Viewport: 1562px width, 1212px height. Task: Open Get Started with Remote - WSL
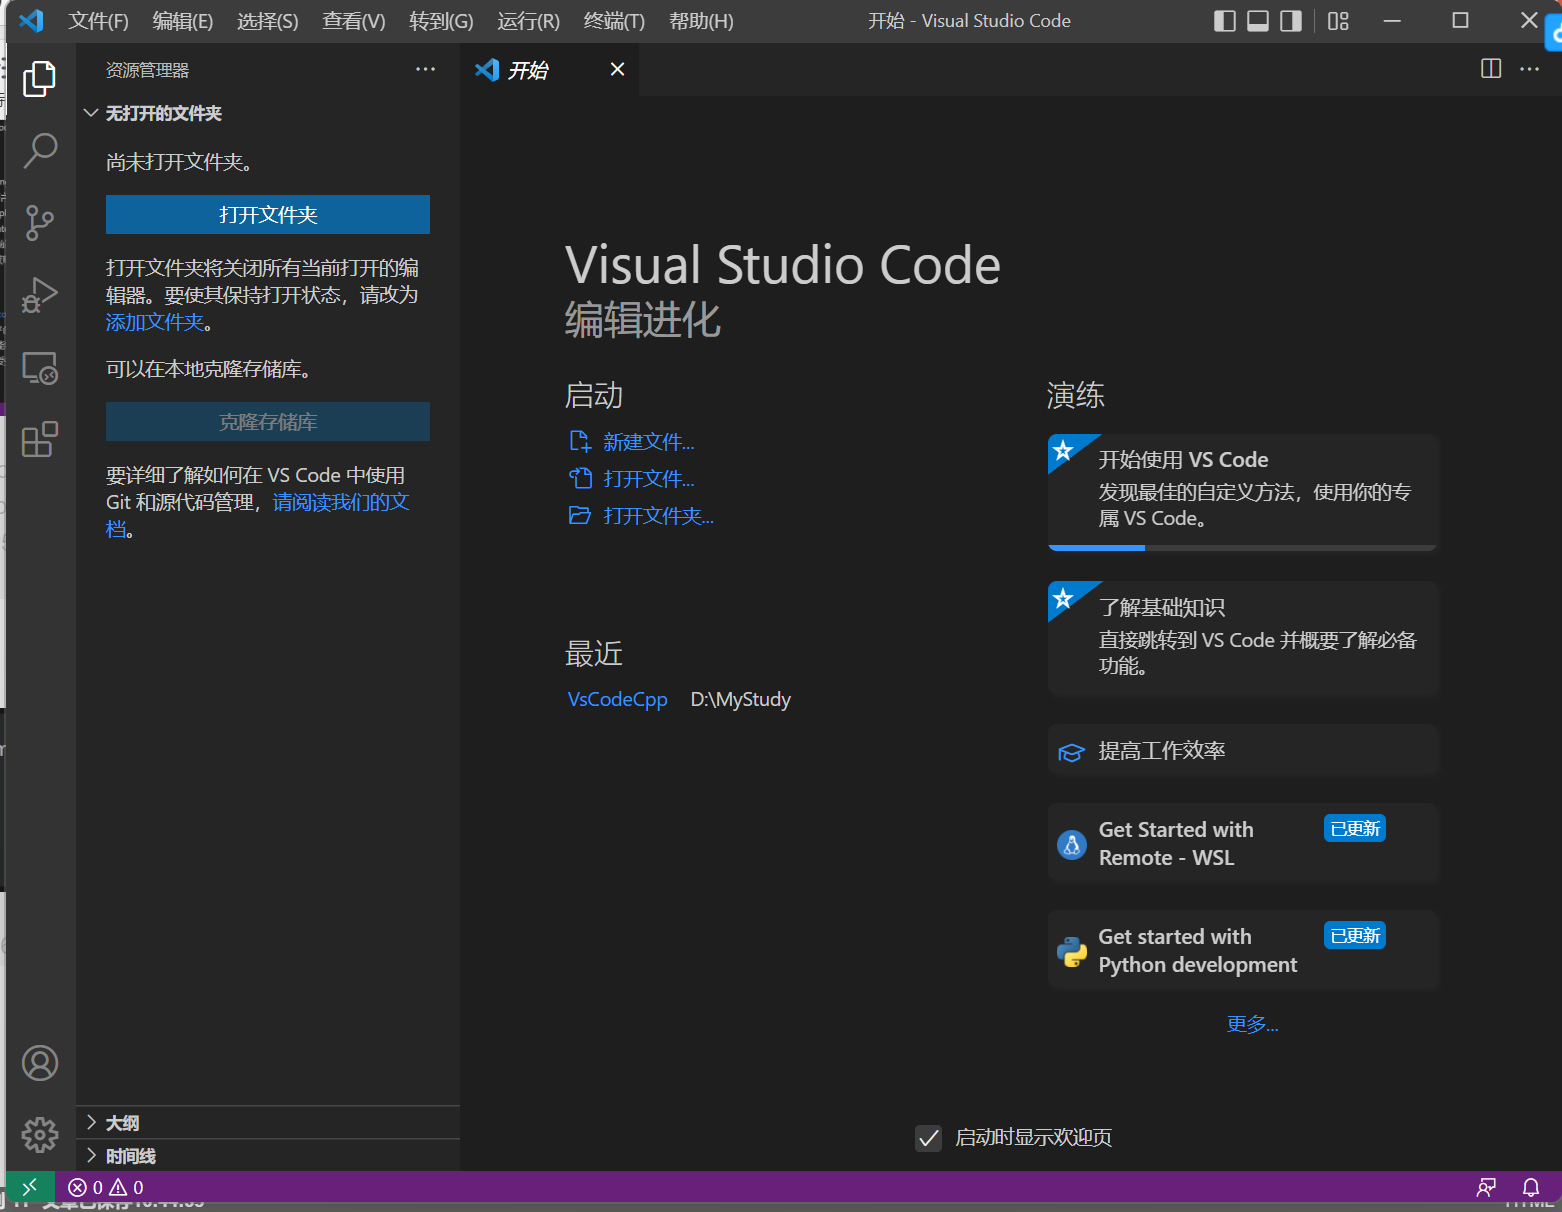point(1243,844)
